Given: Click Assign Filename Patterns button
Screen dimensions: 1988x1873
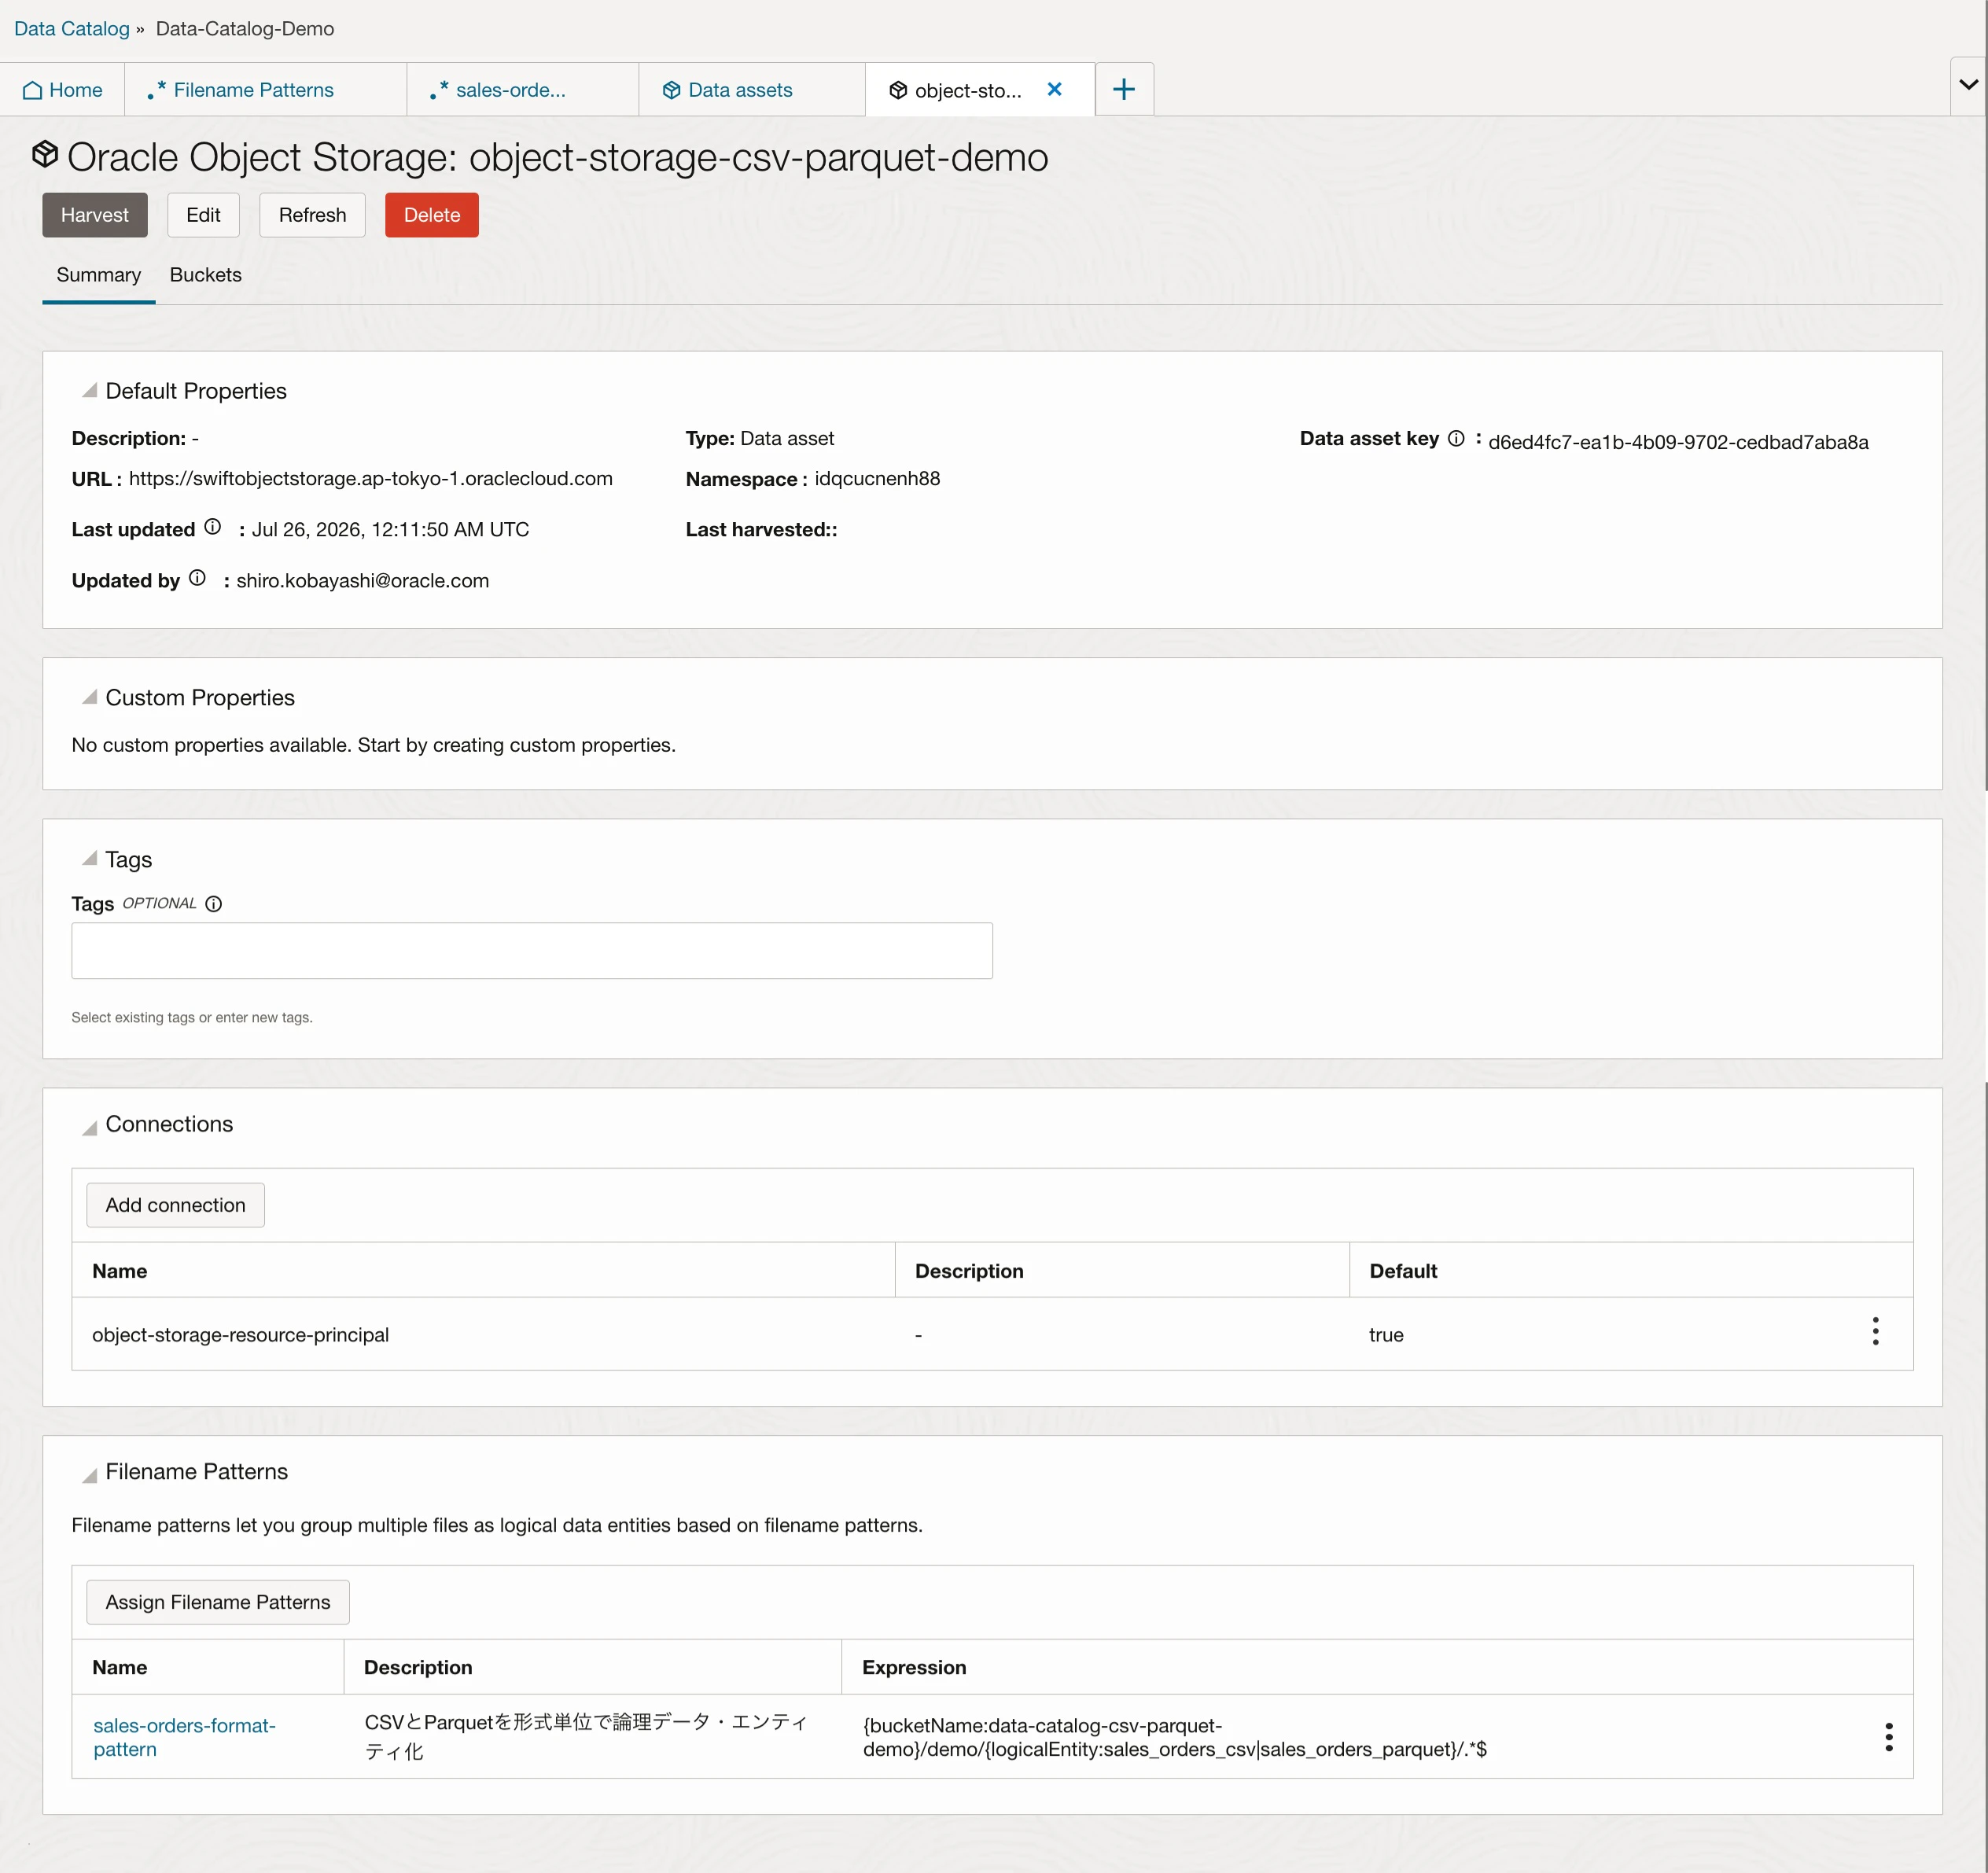Looking at the screenshot, I should (218, 1602).
